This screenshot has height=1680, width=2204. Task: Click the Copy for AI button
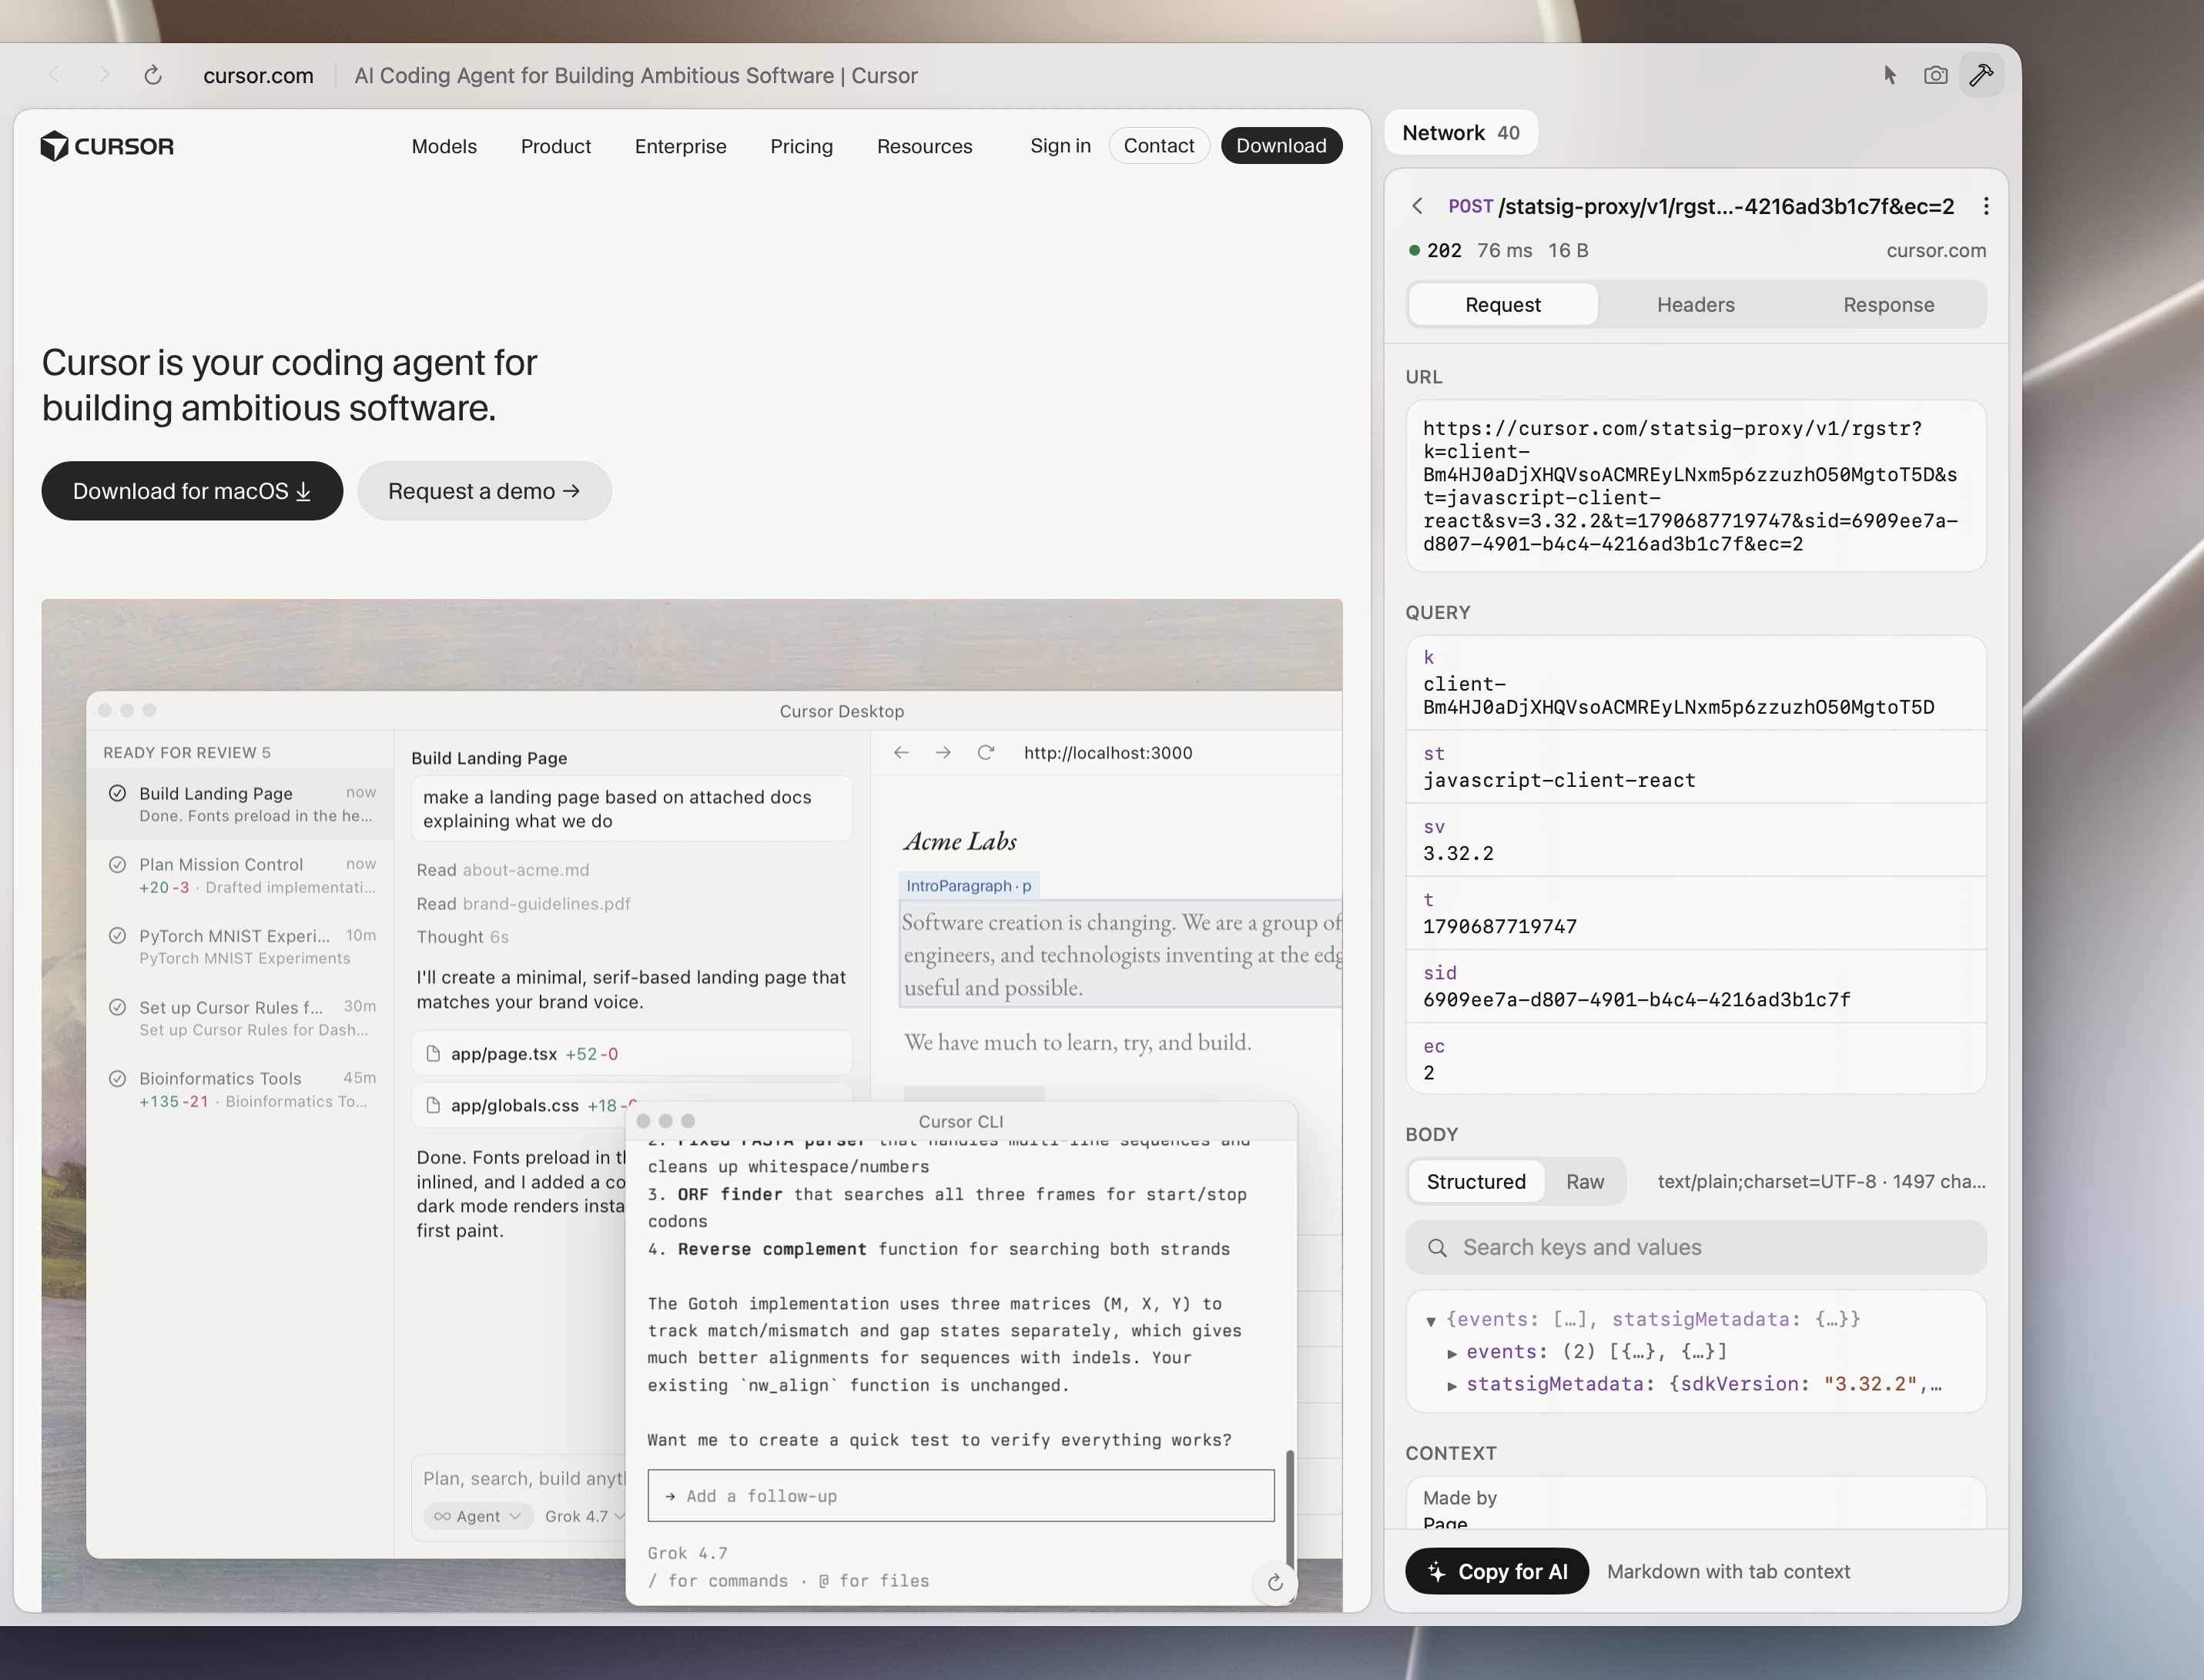(x=1496, y=1571)
